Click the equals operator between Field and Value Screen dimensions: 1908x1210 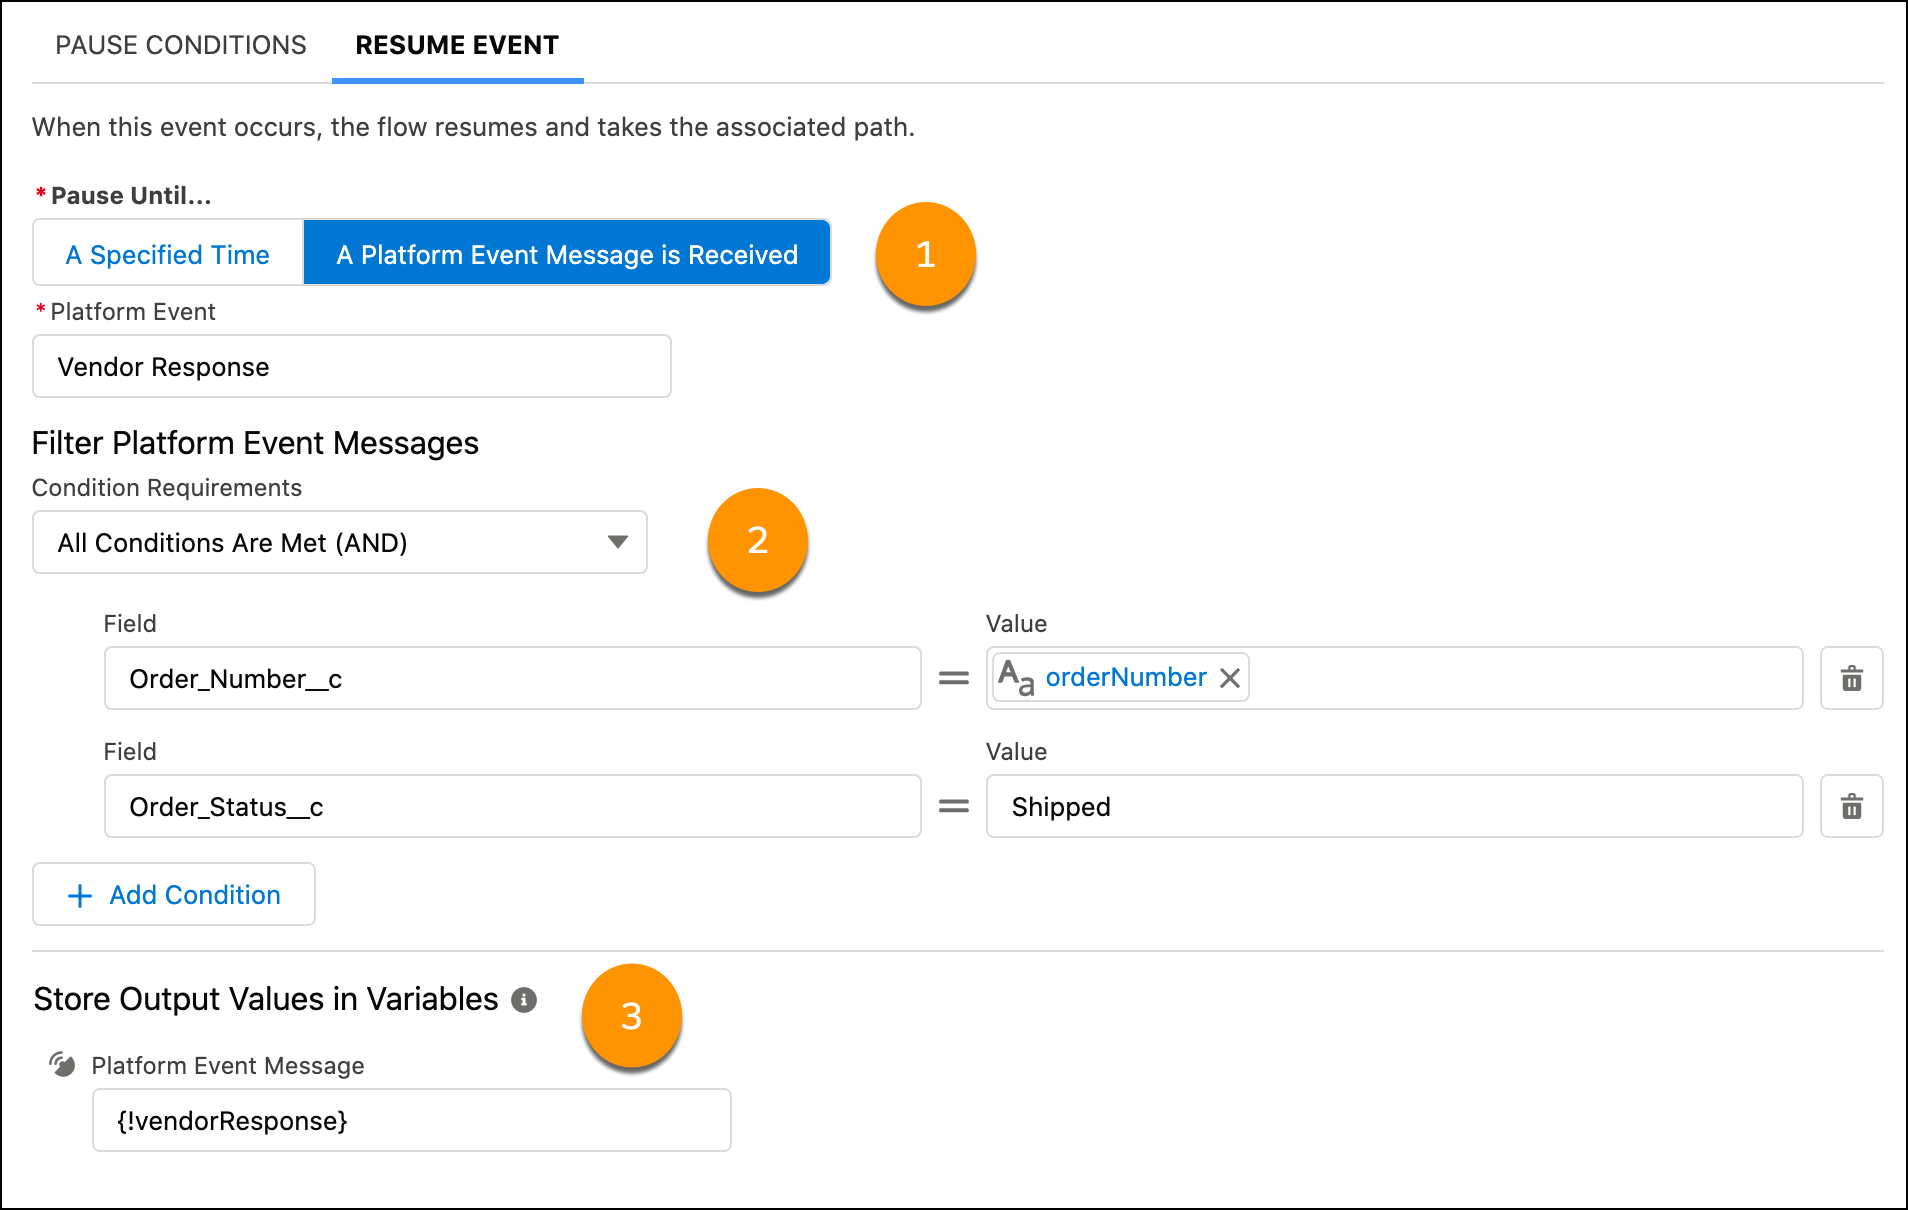[x=953, y=678]
